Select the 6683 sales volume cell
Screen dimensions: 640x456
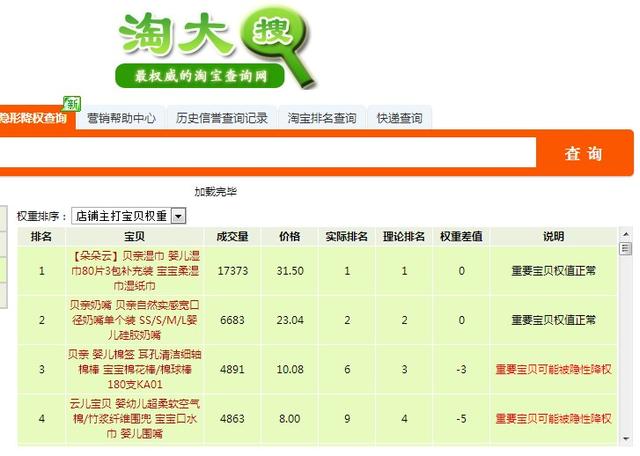[x=233, y=320]
